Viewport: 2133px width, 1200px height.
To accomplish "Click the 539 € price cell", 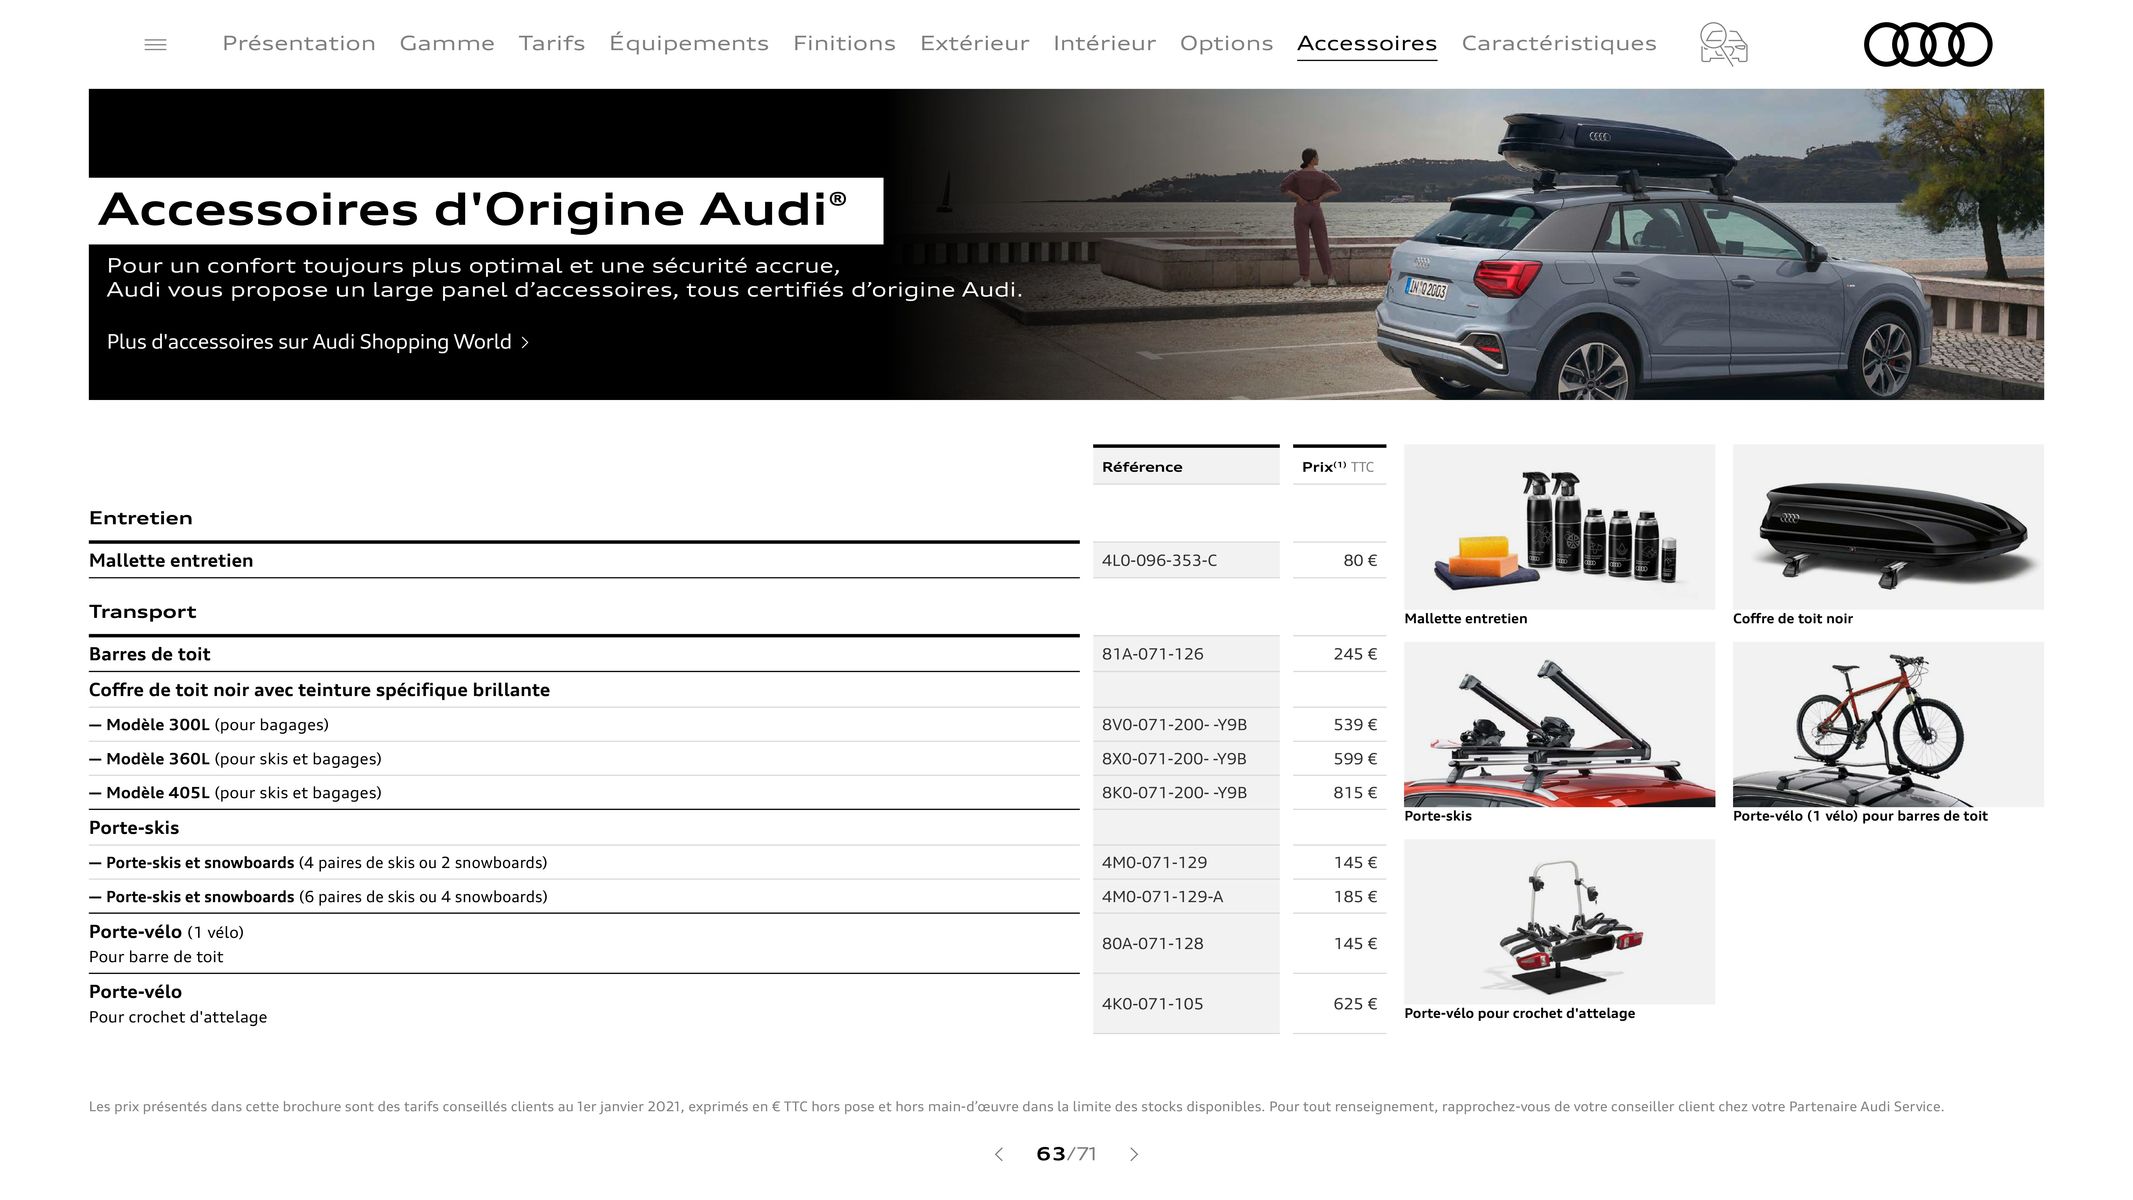I will (1339, 725).
